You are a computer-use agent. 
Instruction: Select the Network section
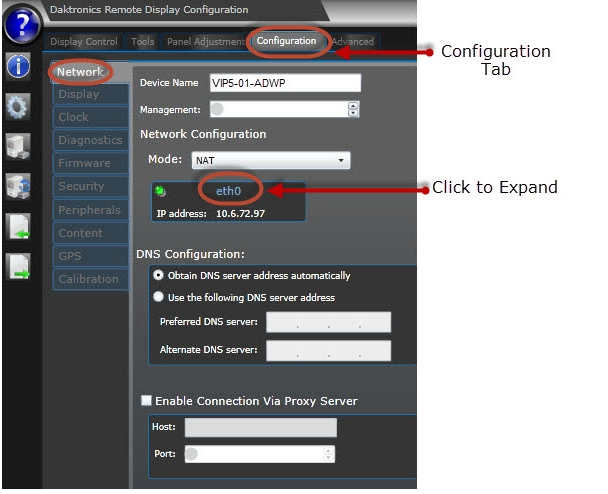(91, 72)
